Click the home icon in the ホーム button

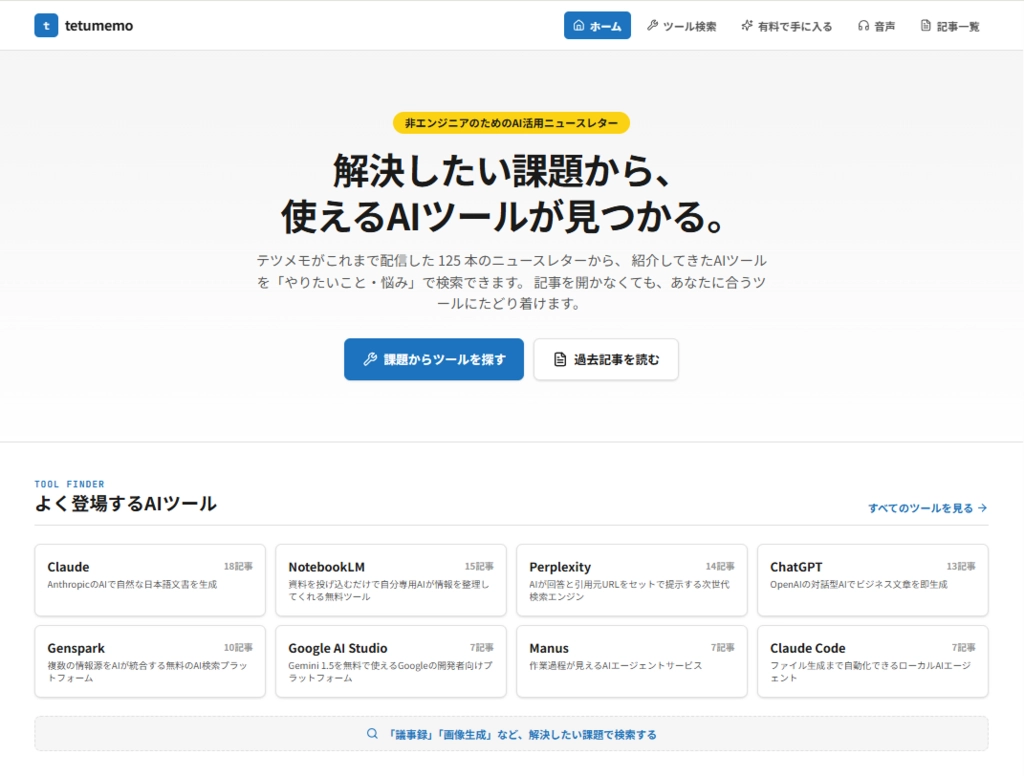pos(579,25)
